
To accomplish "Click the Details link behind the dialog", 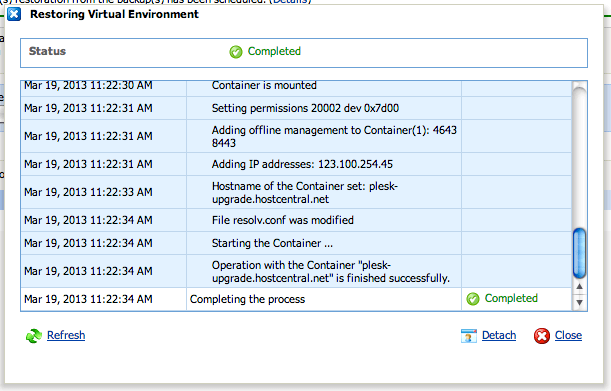I will [x=290, y=2].
